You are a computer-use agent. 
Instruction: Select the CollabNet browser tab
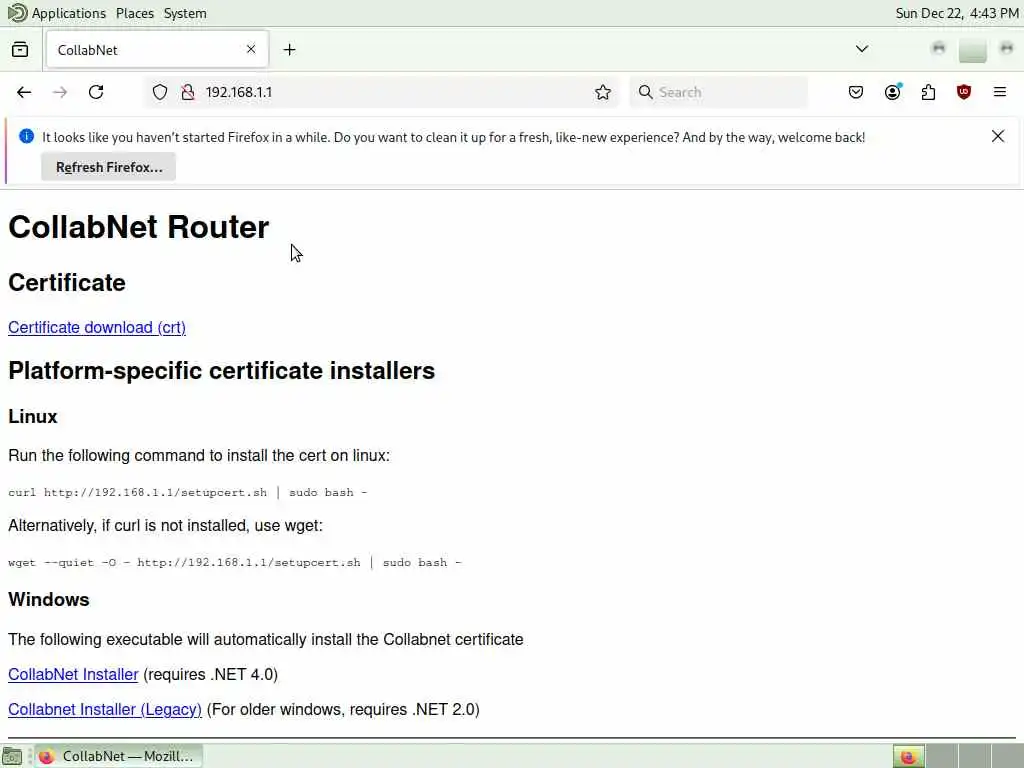tap(157, 50)
